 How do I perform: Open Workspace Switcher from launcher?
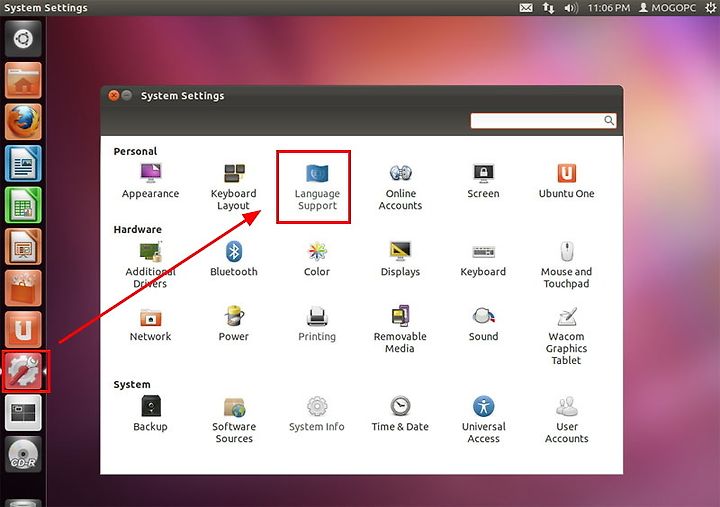(23, 413)
